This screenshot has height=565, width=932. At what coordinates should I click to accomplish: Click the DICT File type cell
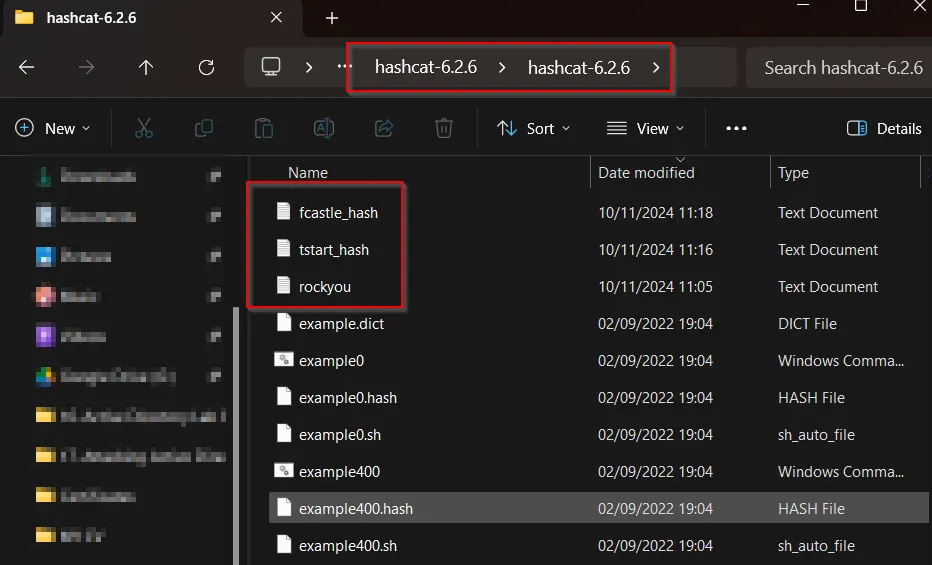807,324
